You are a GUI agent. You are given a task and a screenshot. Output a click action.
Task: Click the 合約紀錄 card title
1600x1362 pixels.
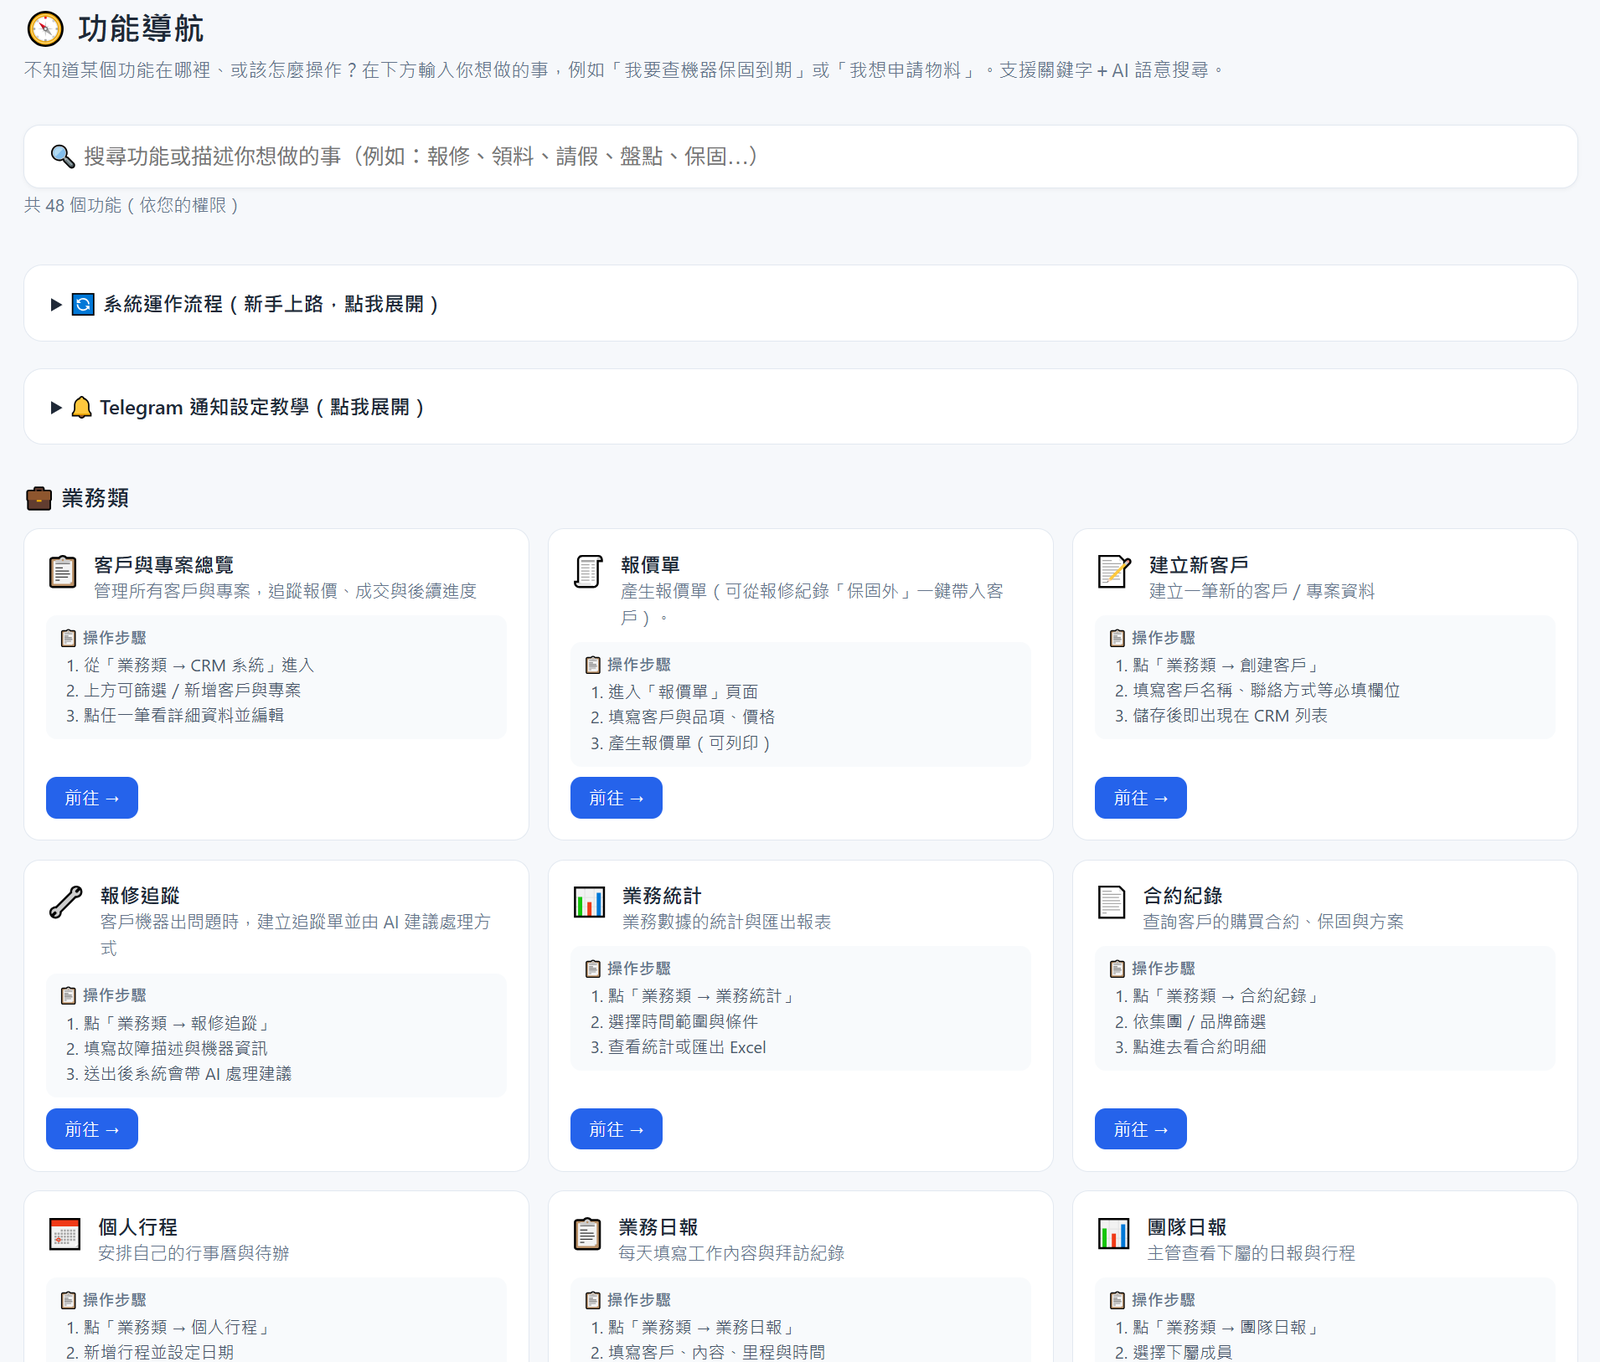coord(1183,895)
